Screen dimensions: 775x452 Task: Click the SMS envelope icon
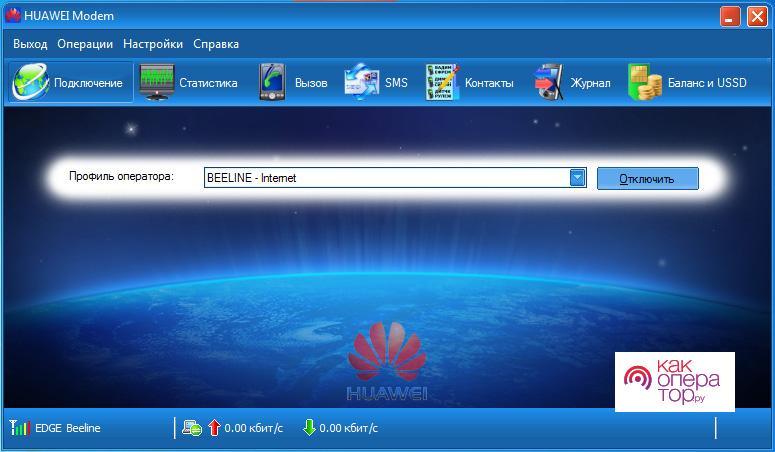point(362,82)
